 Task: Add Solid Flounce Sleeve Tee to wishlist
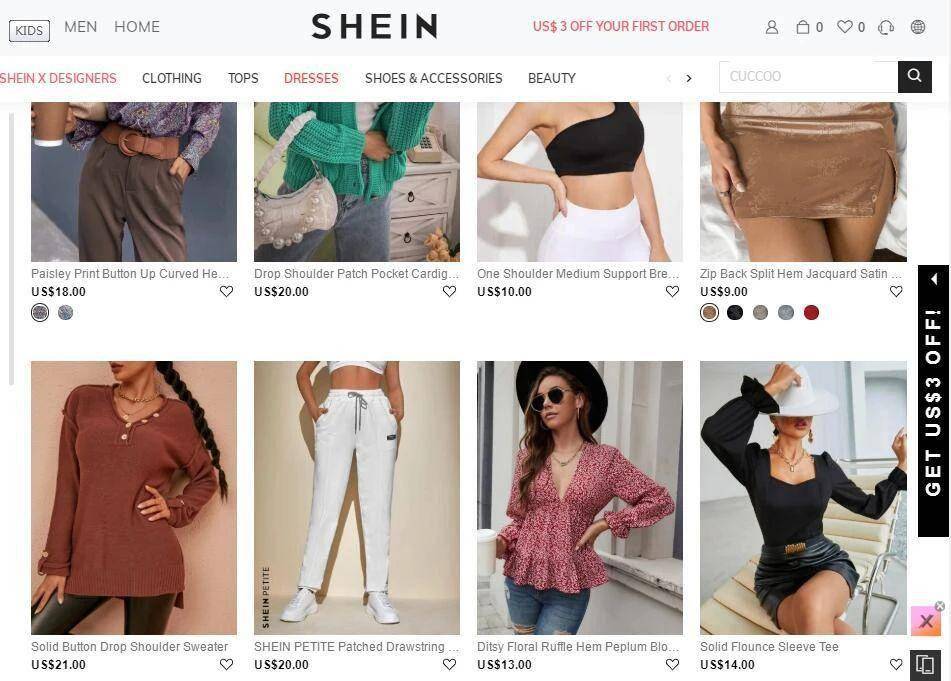(x=896, y=665)
